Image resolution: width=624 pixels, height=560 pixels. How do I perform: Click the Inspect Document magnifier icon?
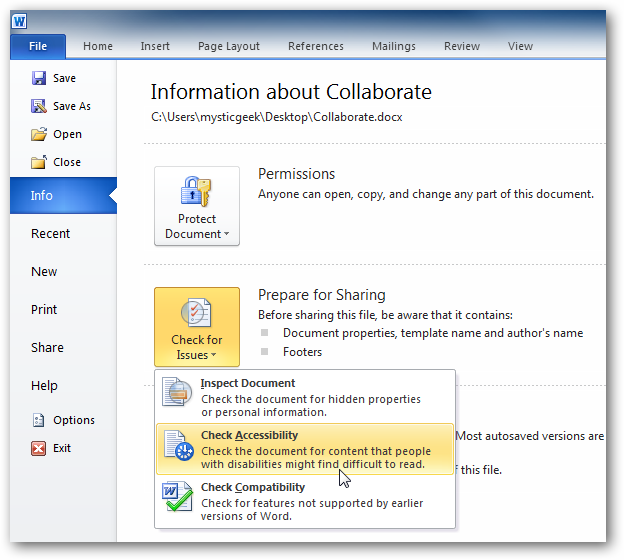click(177, 393)
